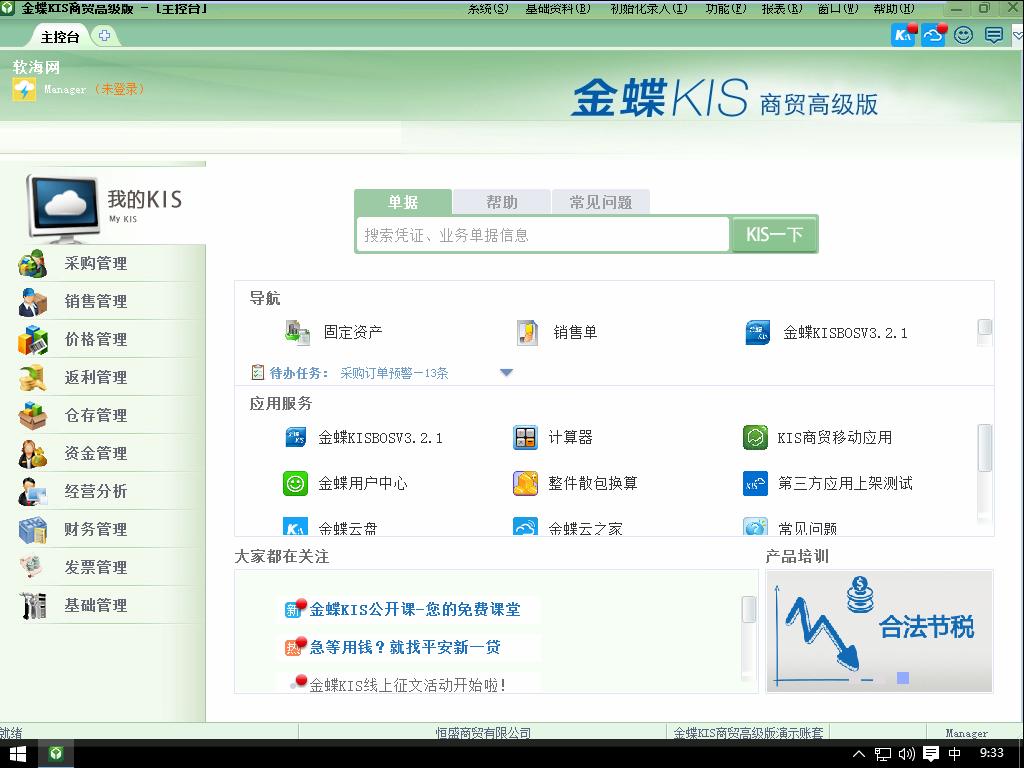The width and height of the screenshot is (1024, 768).
Task: Open KIS商贸移动应用 icon
Action: [756, 437]
